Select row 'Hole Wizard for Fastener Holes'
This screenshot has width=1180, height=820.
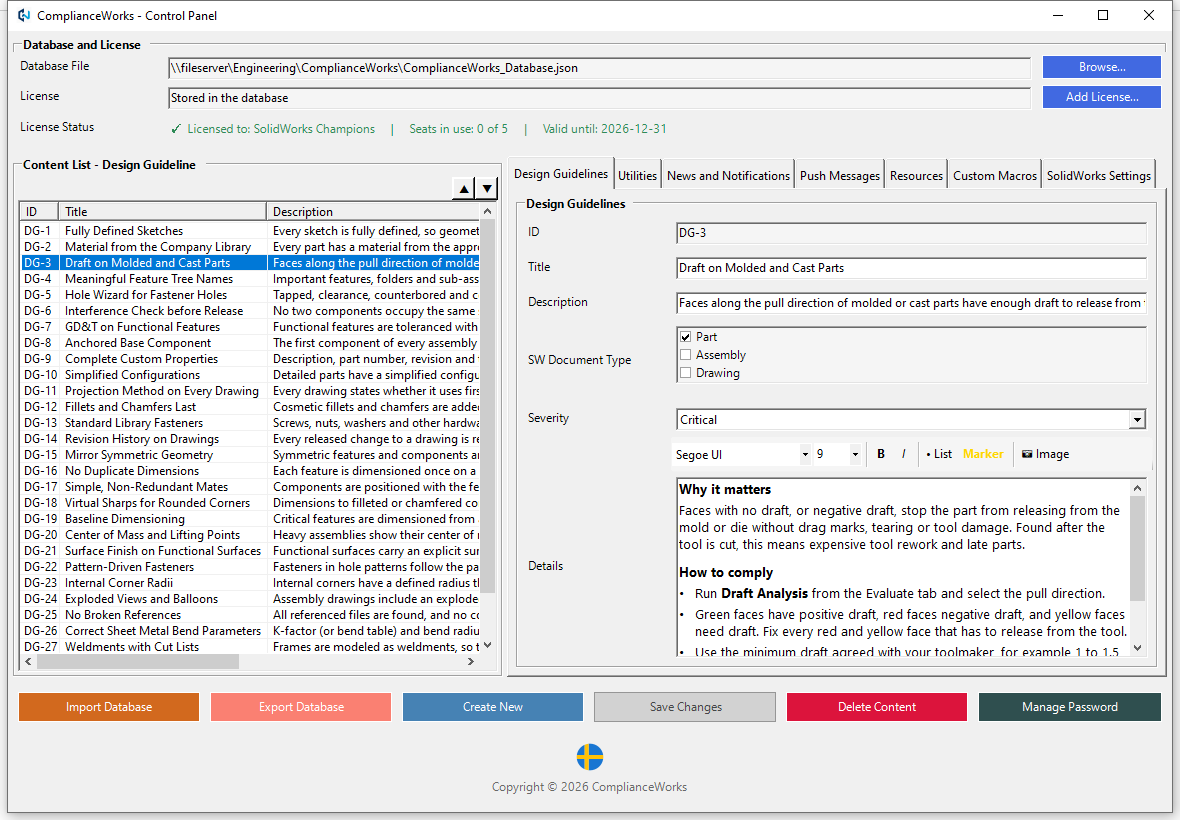(250, 295)
